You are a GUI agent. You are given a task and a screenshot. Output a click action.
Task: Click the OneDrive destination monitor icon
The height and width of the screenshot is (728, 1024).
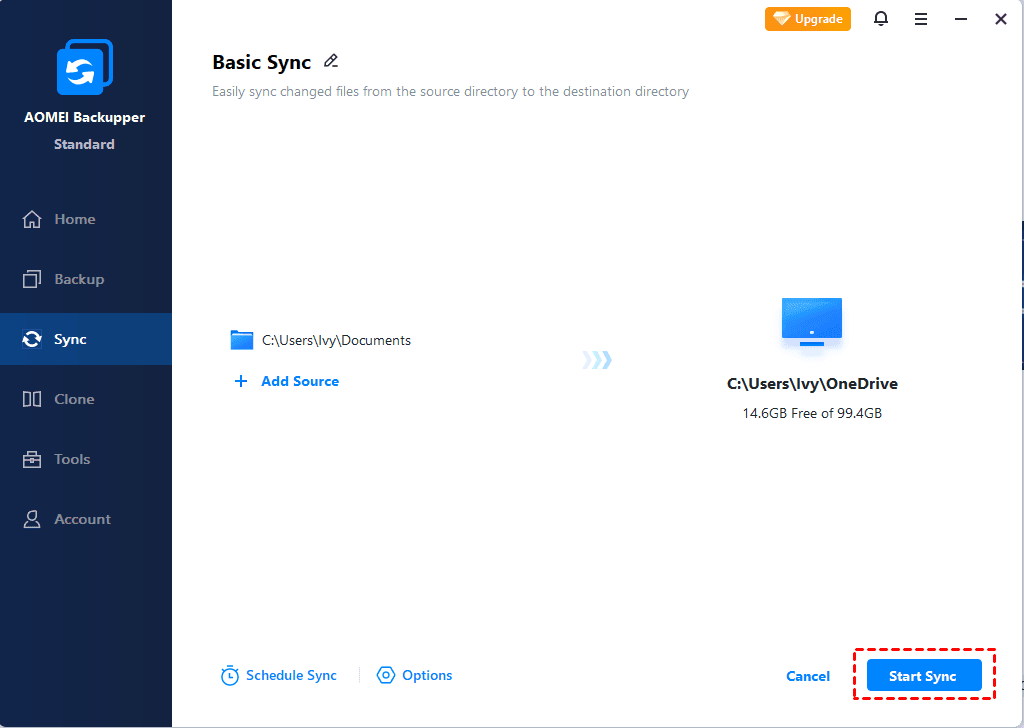click(811, 318)
